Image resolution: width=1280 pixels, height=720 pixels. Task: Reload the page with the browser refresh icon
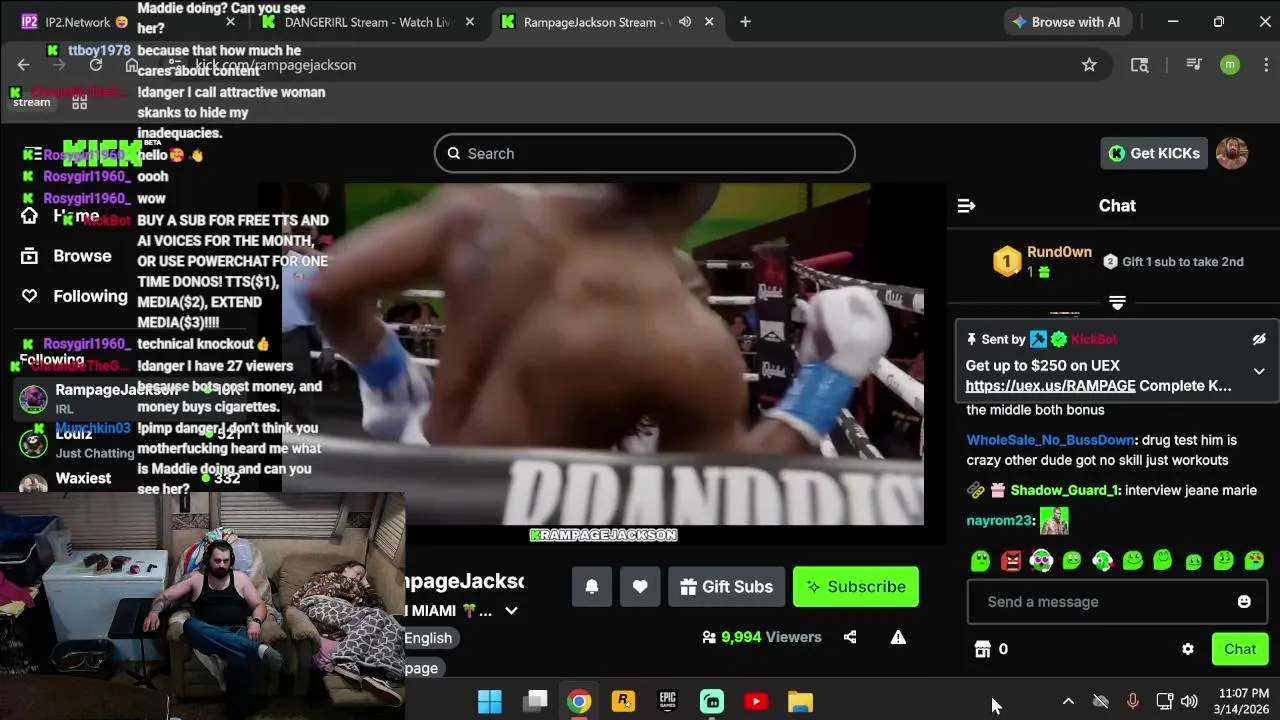pos(96,65)
